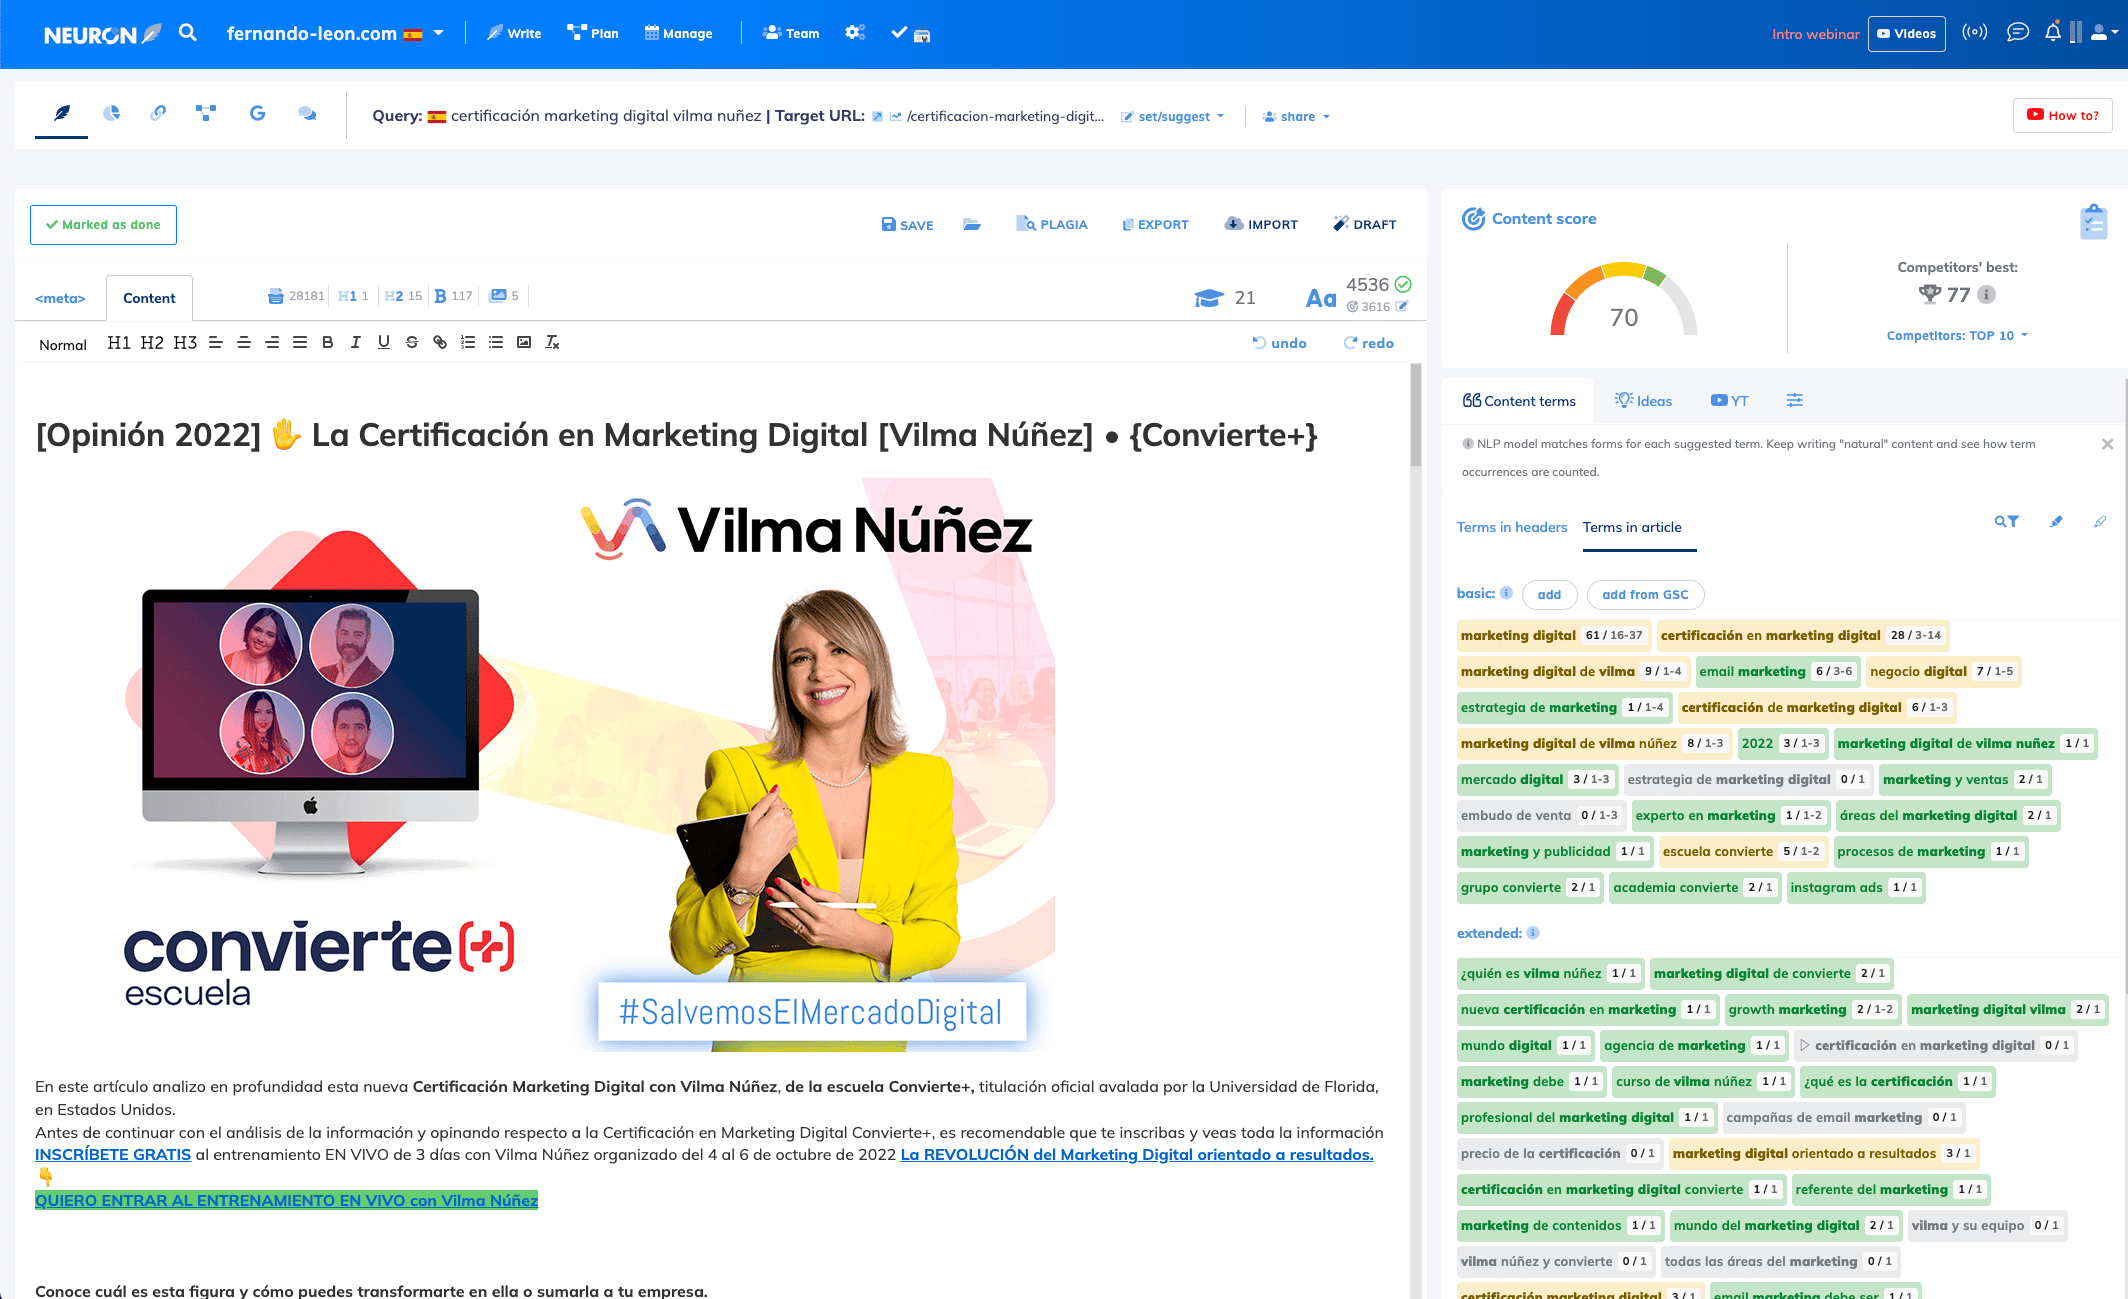
Task: Switch to Terms in headers
Action: pos(1511,527)
